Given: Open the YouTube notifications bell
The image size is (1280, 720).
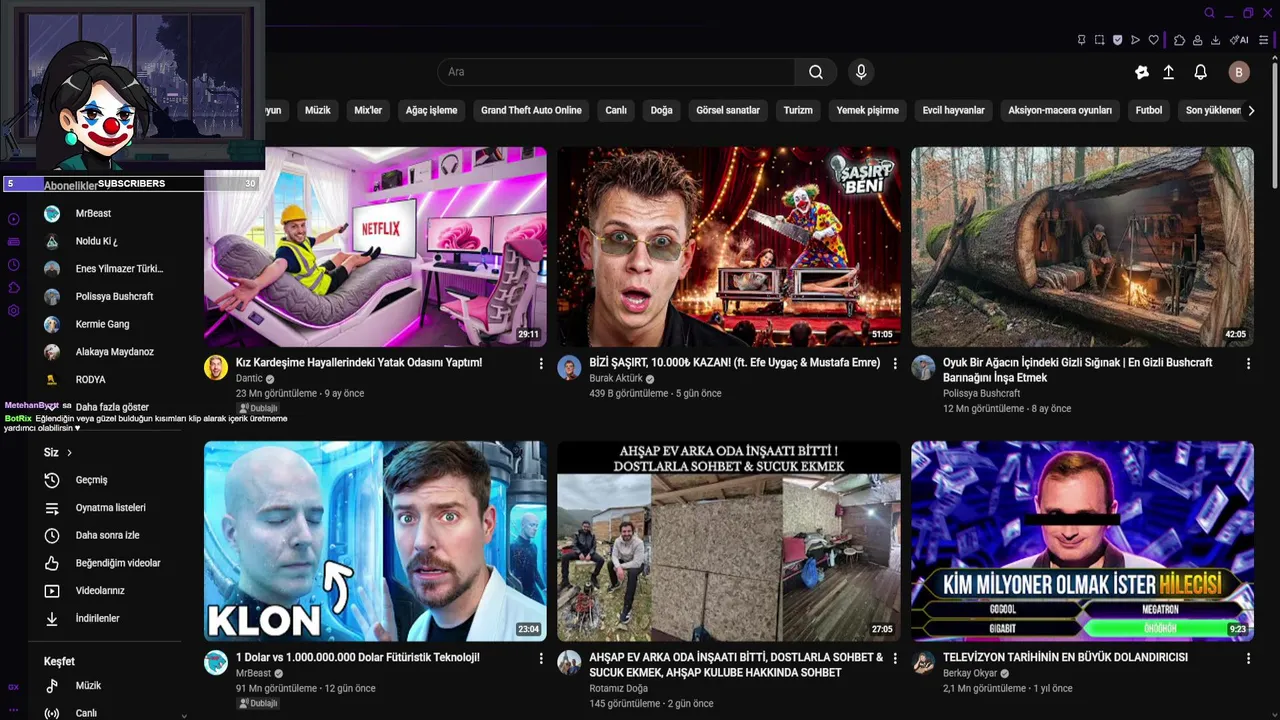Looking at the screenshot, I should [x=1200, y=72].
